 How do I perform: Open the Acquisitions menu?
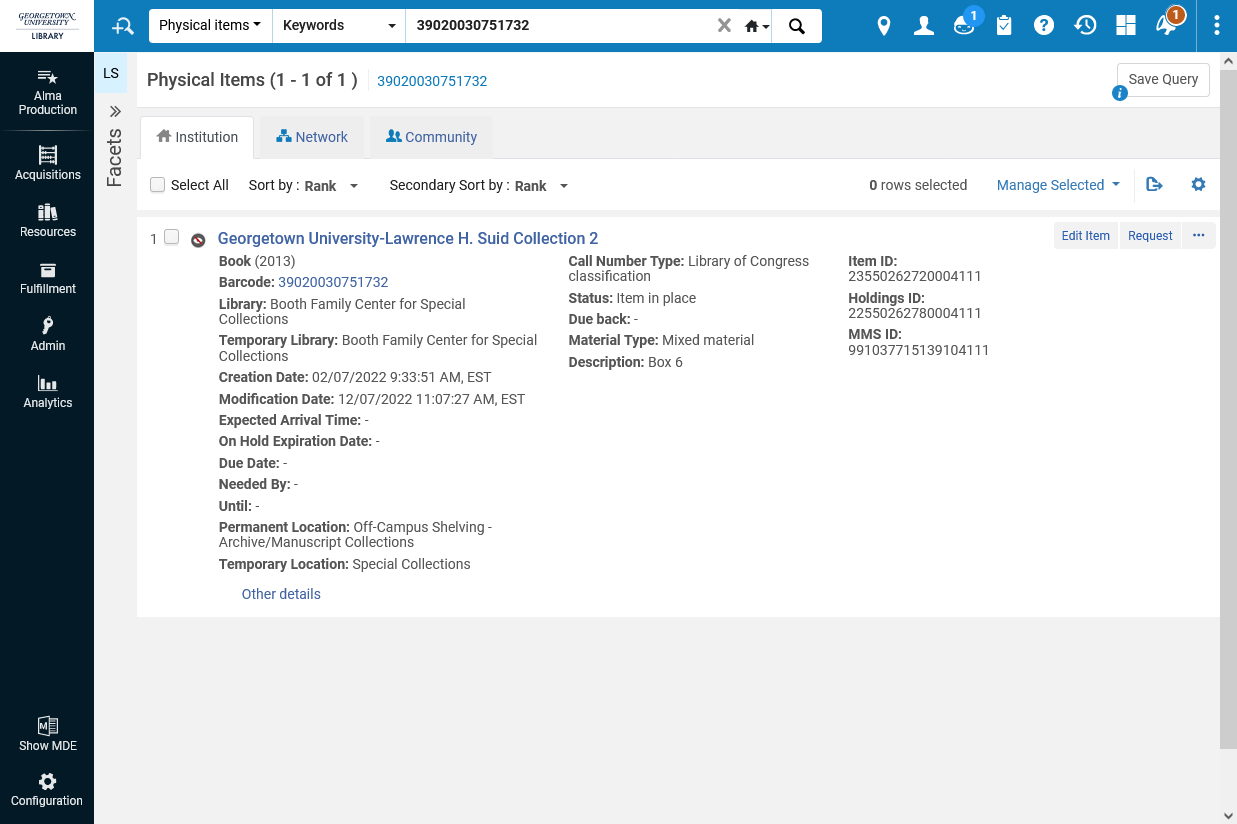point(47,163)
